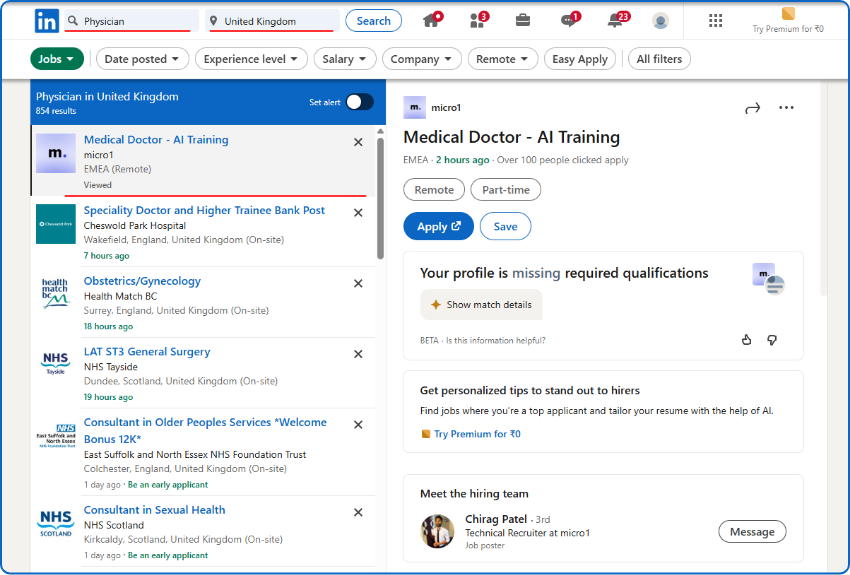The height and width of the screenshot is (575, 850).
Task: Click Show match details
Action: [481, 305]
